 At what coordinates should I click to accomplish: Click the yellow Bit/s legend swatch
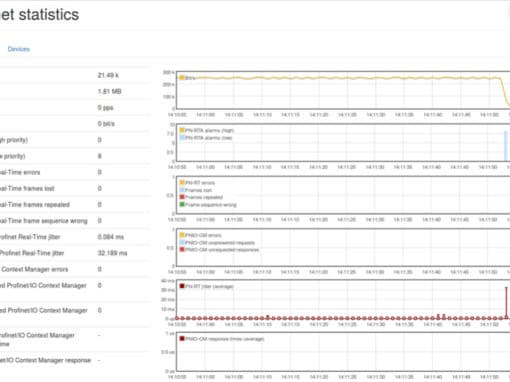pyautogui.click(x=182, y=78)
